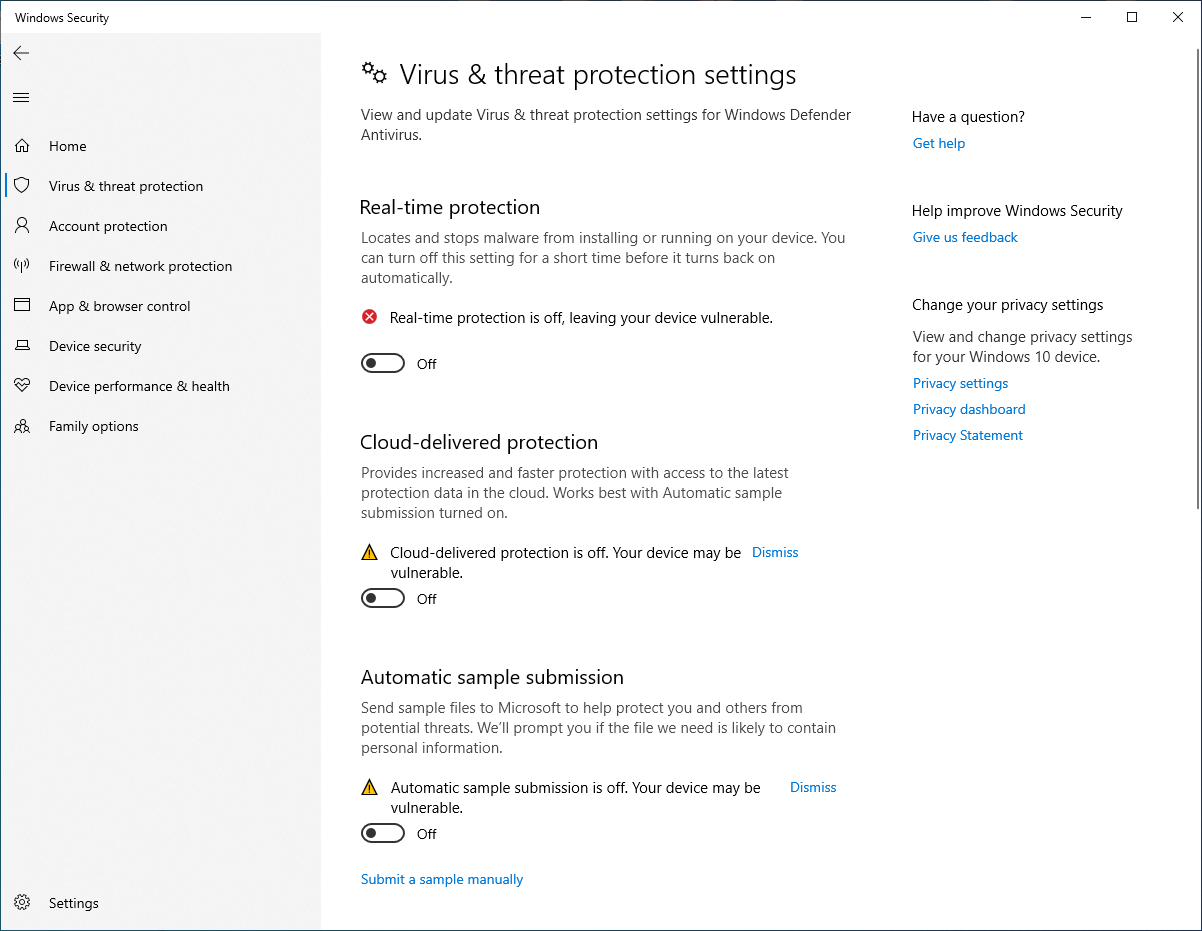
Task: Open the hamburger navigation menu
Action: (21, 97)
